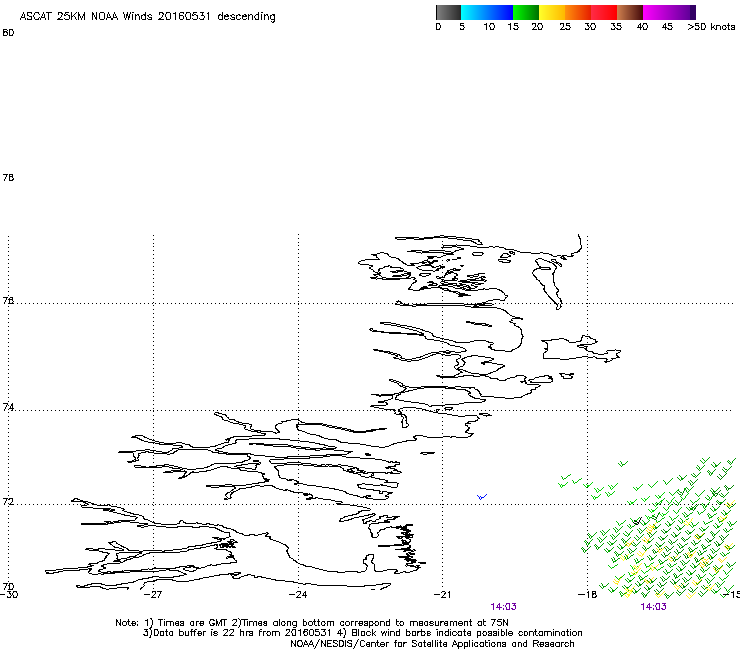Image resolution: width=740 pixels, height=650 pixels.
Task: Click the '40' label under the color scale
Action: [x=642, y=27]
